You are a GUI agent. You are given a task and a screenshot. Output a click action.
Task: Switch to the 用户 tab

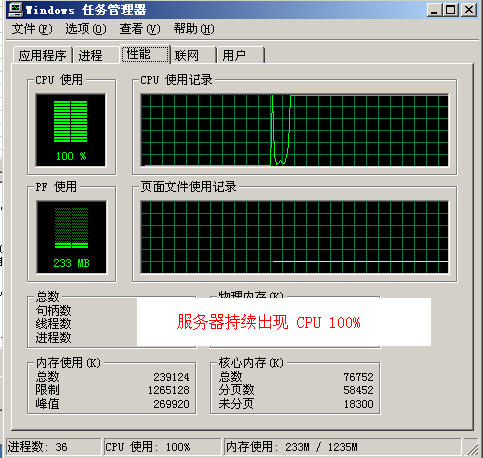pyautogui.click(x=241, y=55)
